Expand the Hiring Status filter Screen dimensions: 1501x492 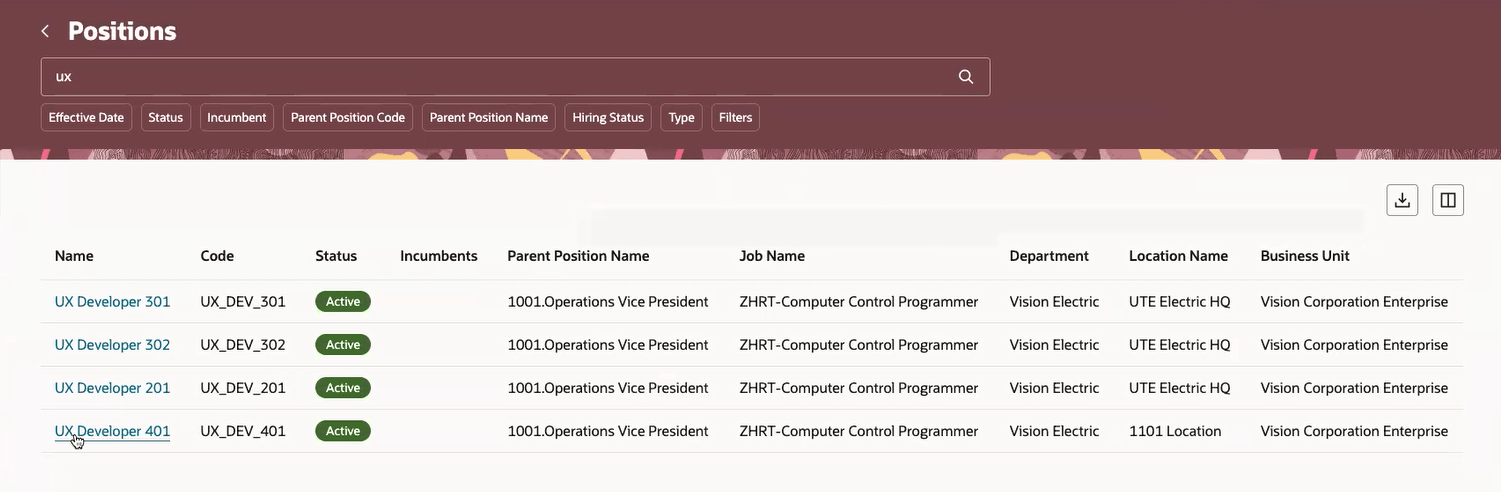[x=608, y=117]
